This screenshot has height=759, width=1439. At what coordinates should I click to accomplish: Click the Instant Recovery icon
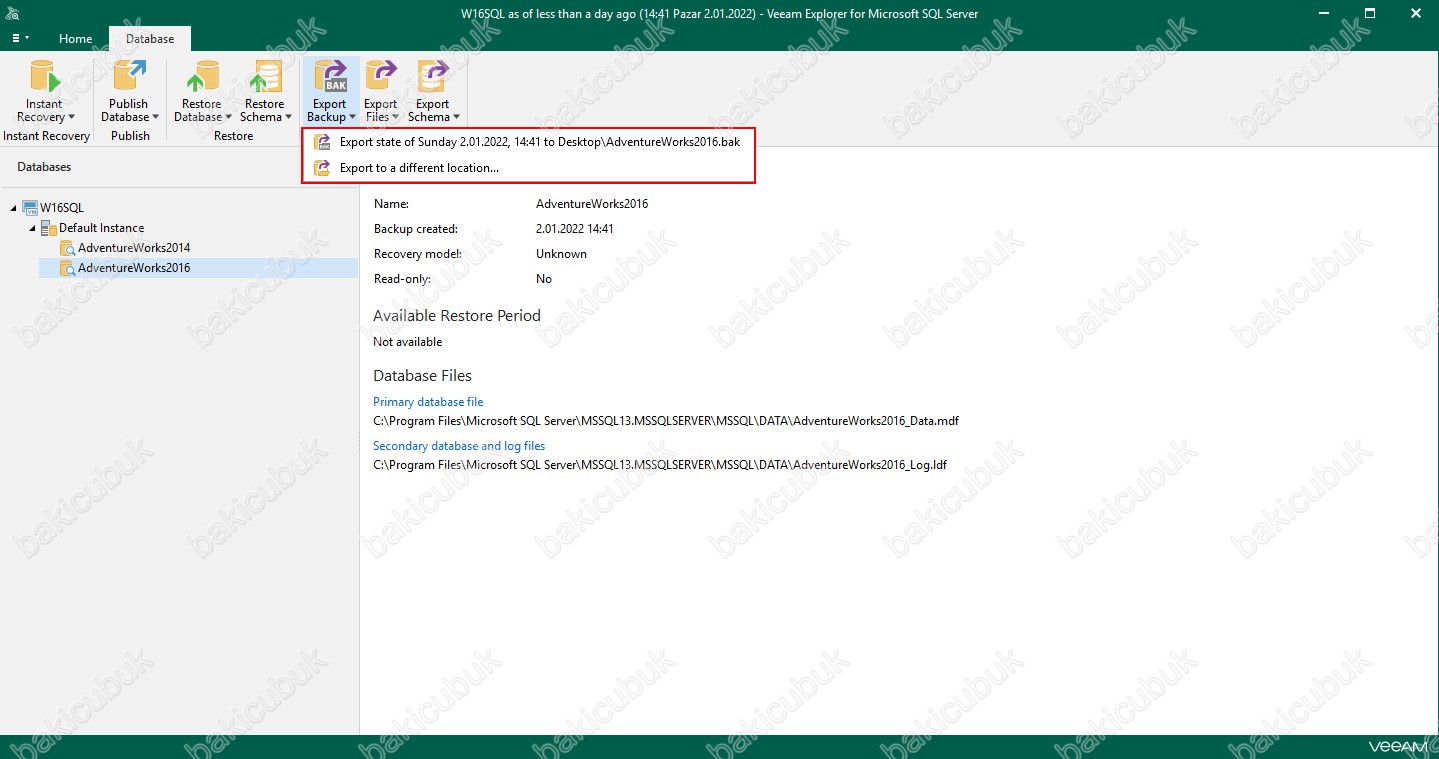[44, 77]
